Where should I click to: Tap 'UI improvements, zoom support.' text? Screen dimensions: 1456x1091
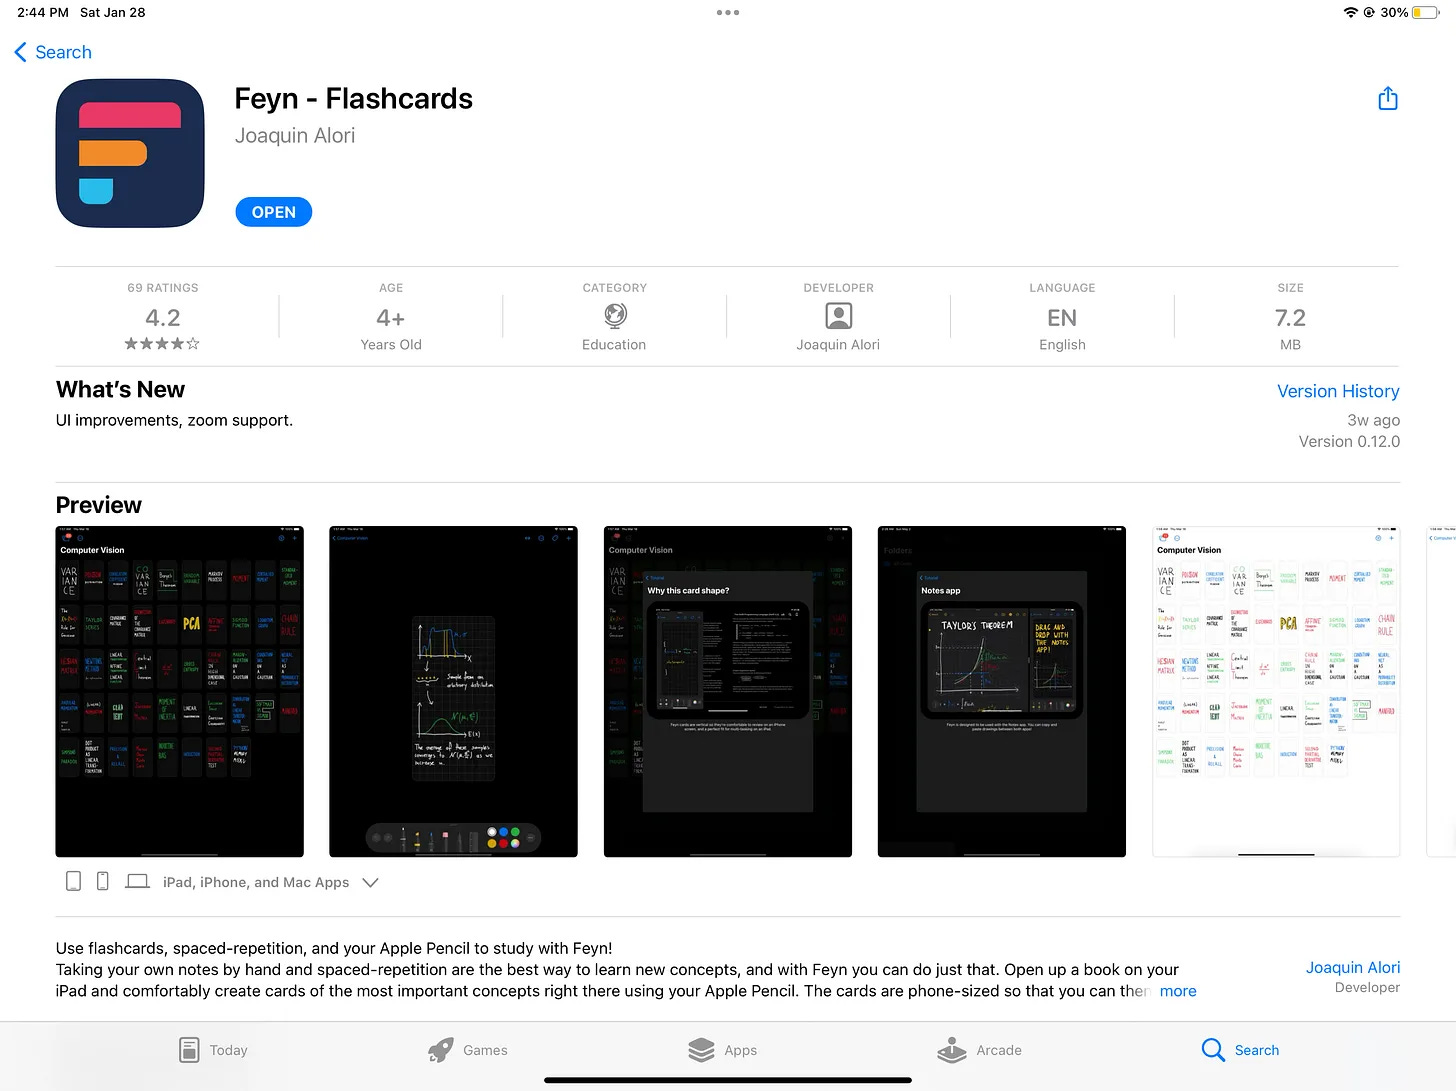174,420
